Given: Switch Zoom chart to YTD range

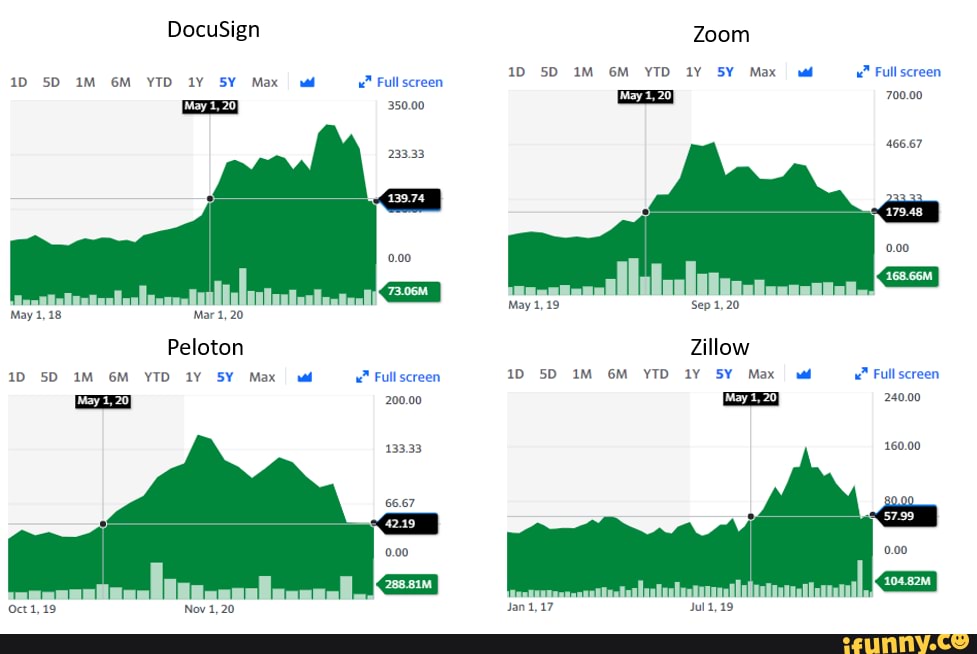Looking at the screenshot, I should [657, 72].
